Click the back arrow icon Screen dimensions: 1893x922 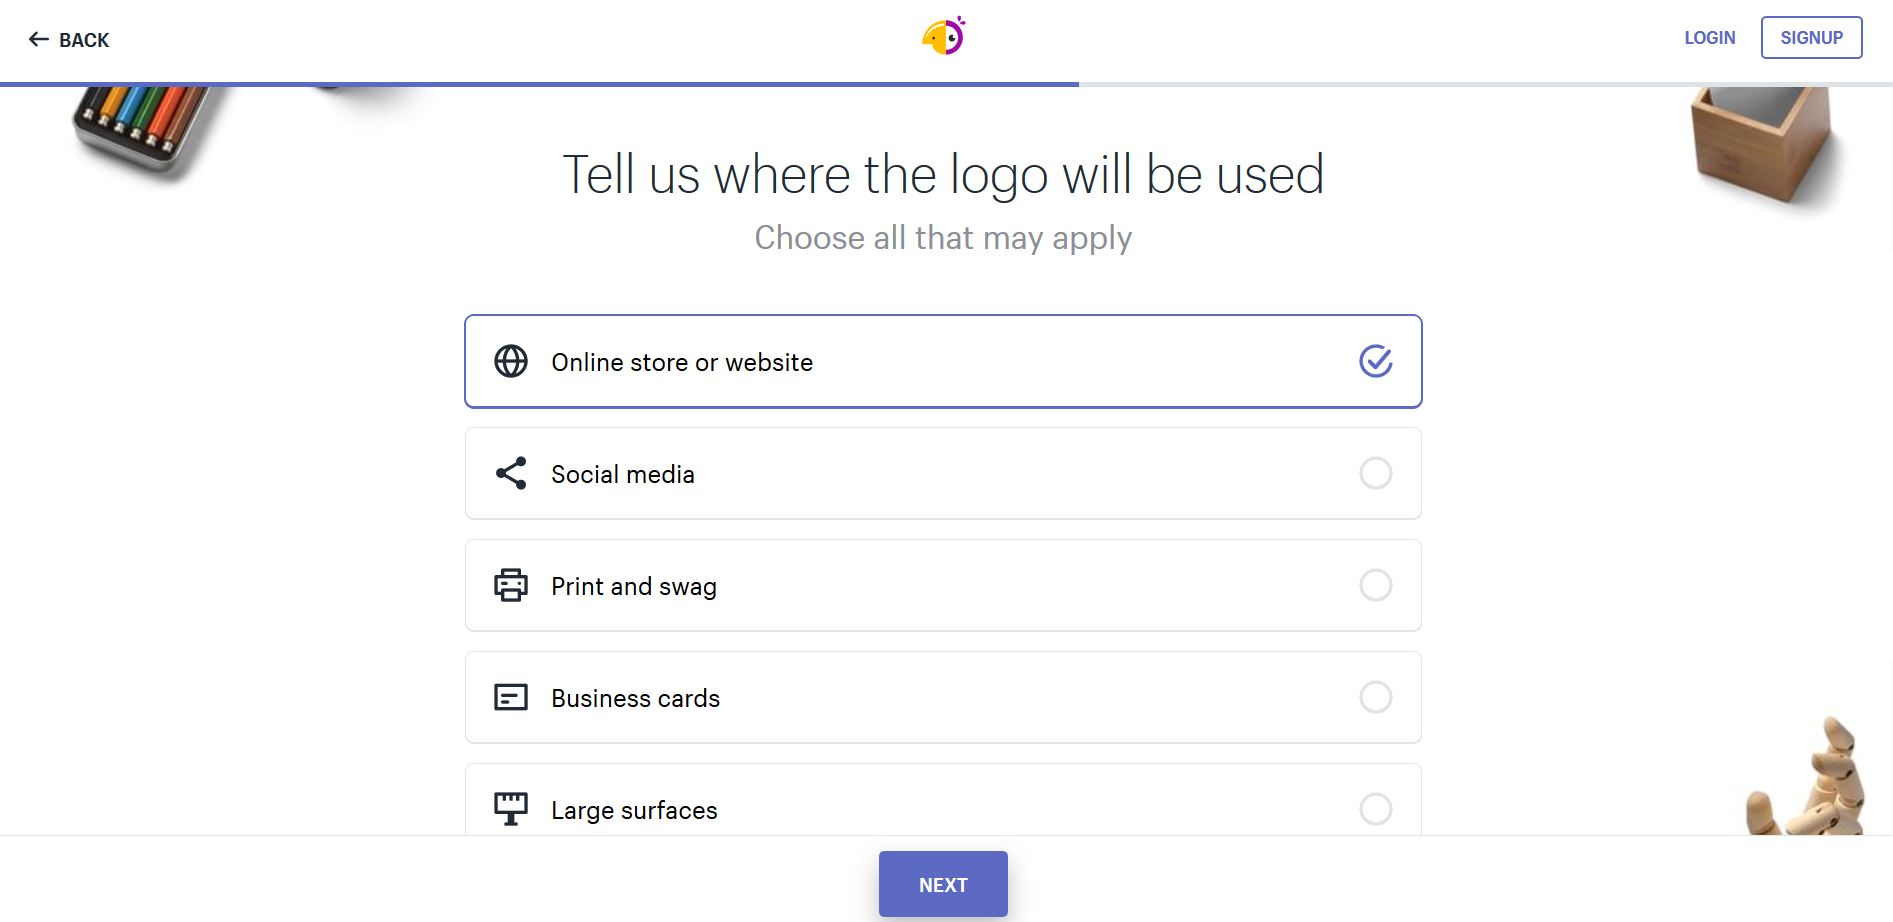click(39, 39)
